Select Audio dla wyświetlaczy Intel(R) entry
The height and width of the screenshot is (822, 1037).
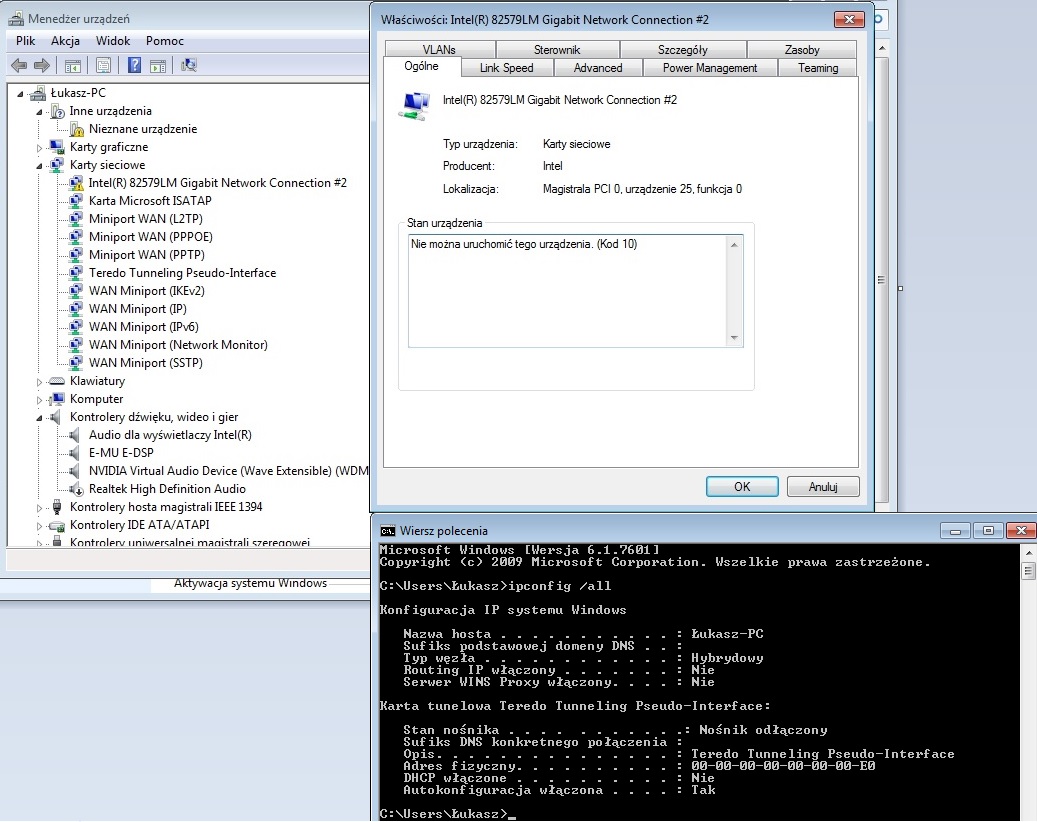pos(170,435)
